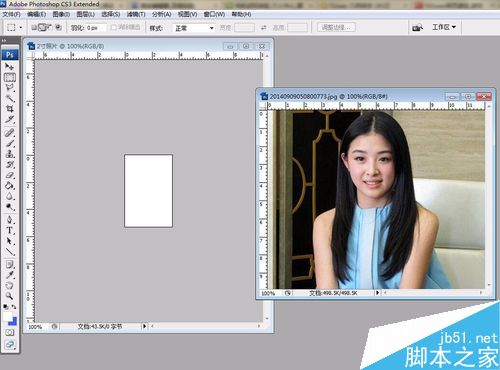
Task: Choose Add to Selection mode
Action: pos(42,27)
